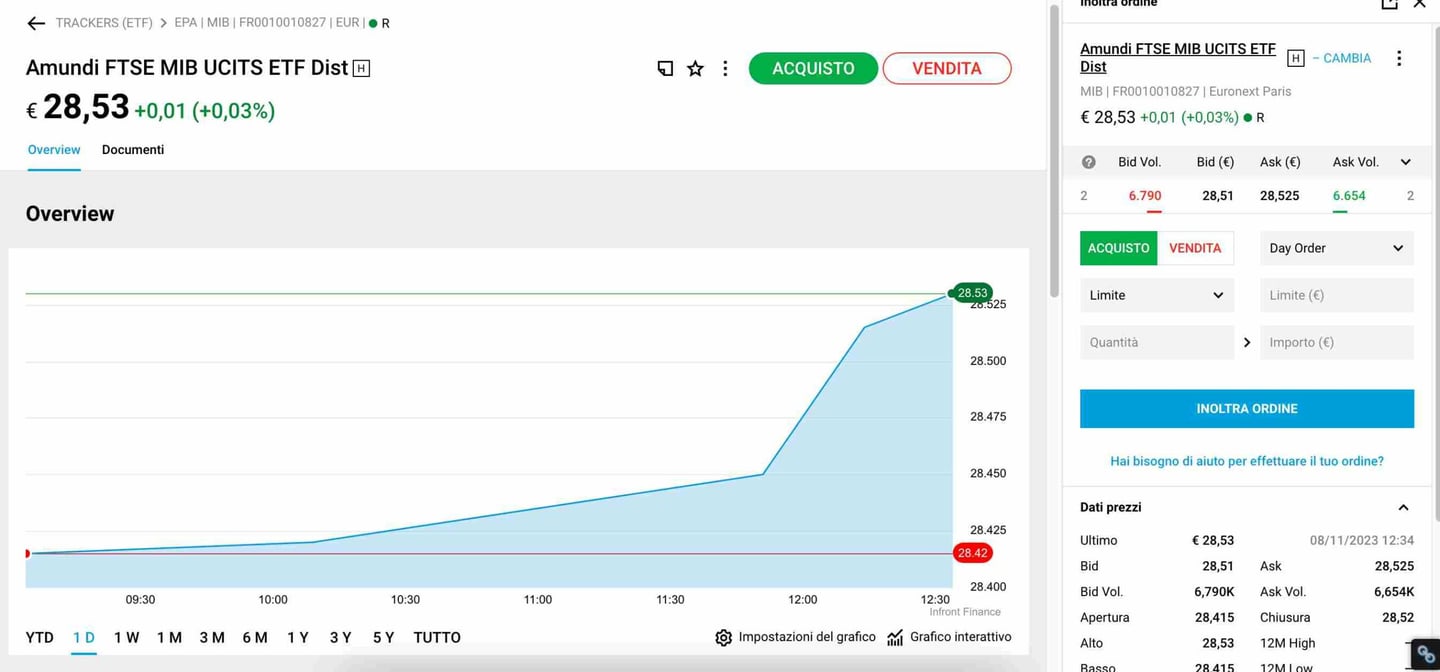Select the Overview tab

54,150
